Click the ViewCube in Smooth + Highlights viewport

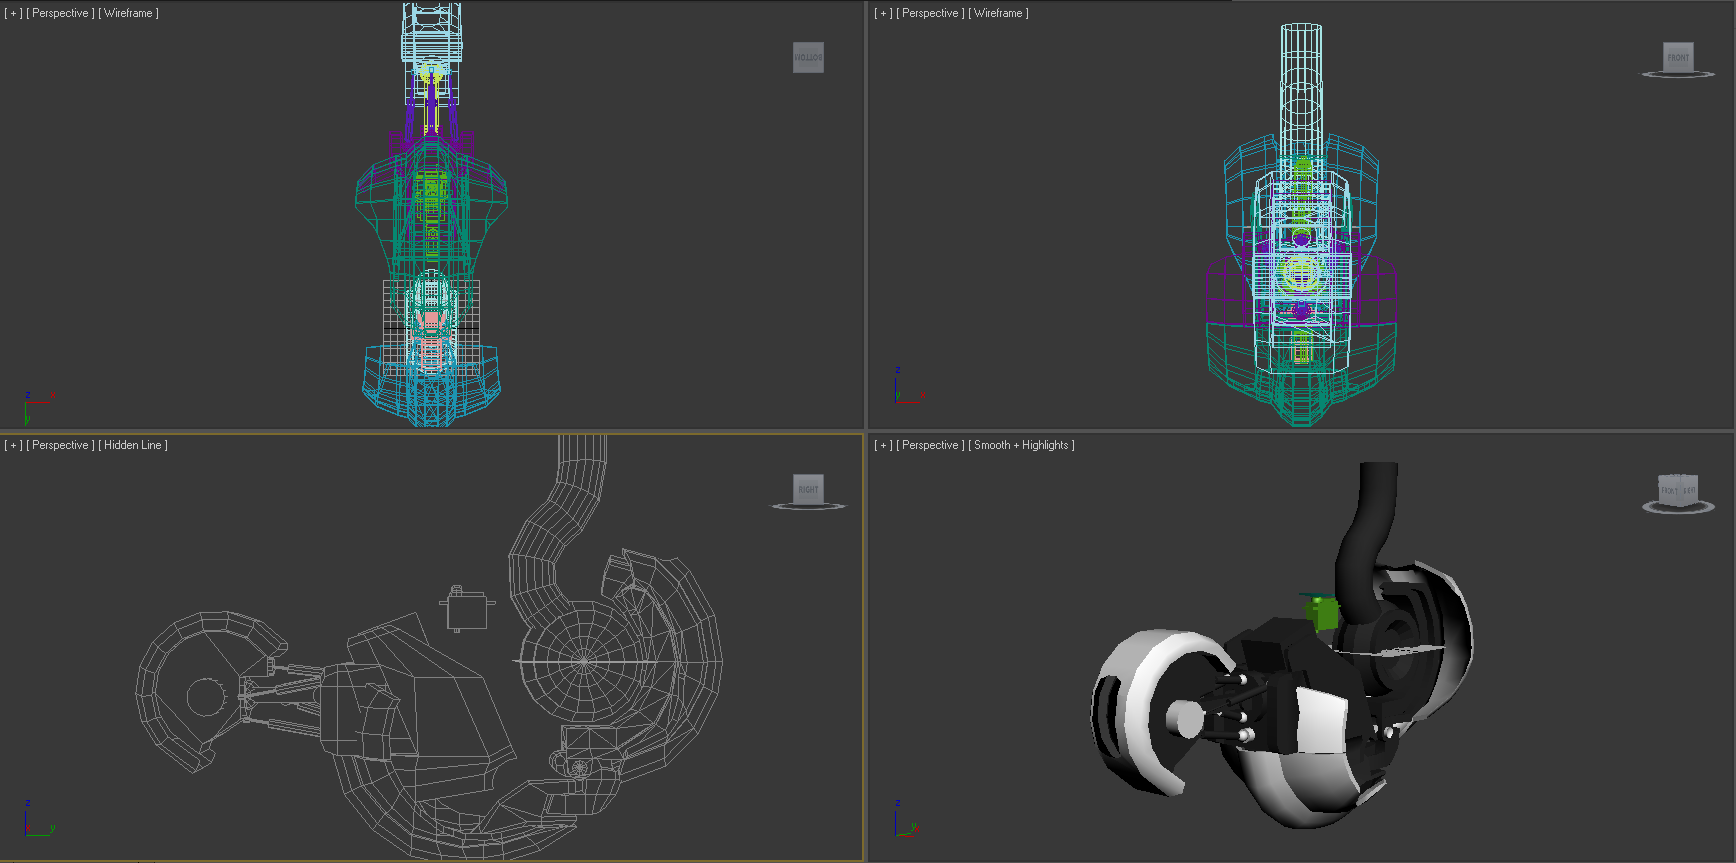tap(1677, 490)
